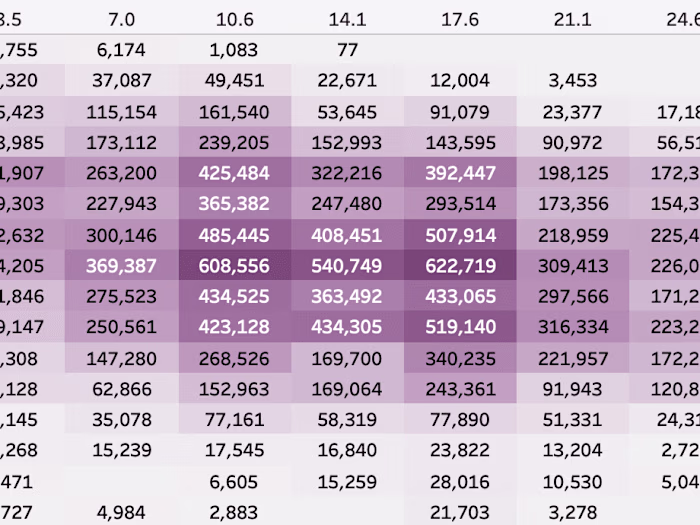The image size is (700, 525).
Task: Select the darkest cell showing 622,719
Action: click(x=460, y=267)
